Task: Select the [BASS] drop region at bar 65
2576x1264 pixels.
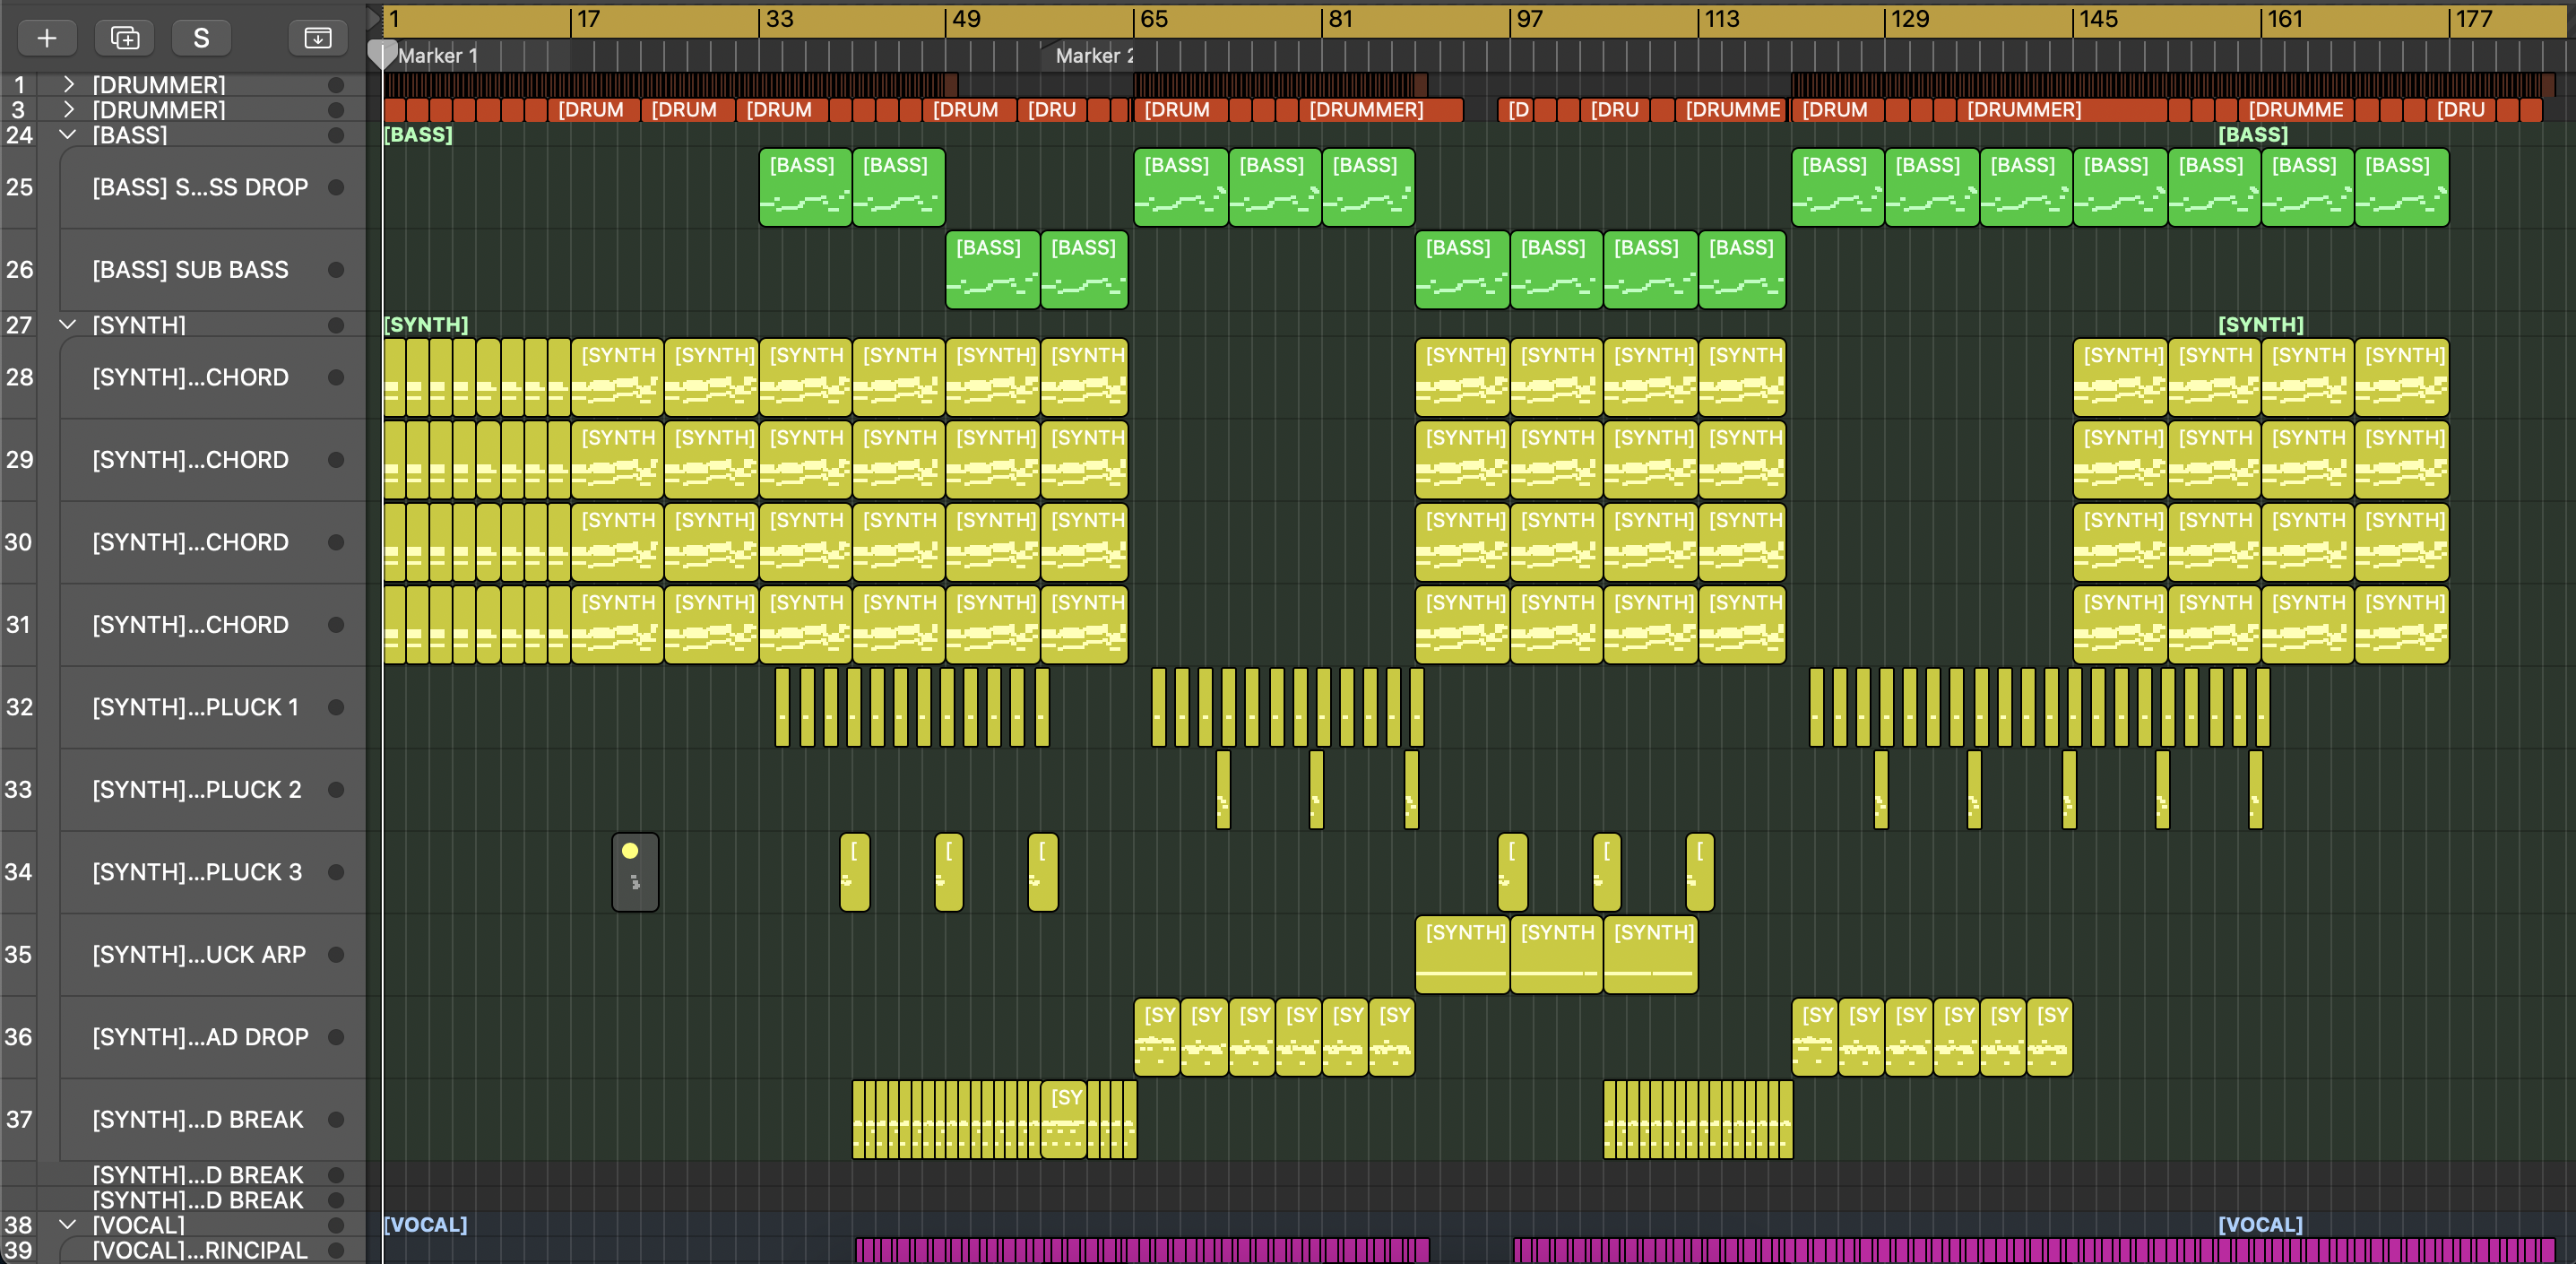Action: tap(1180, 187)
